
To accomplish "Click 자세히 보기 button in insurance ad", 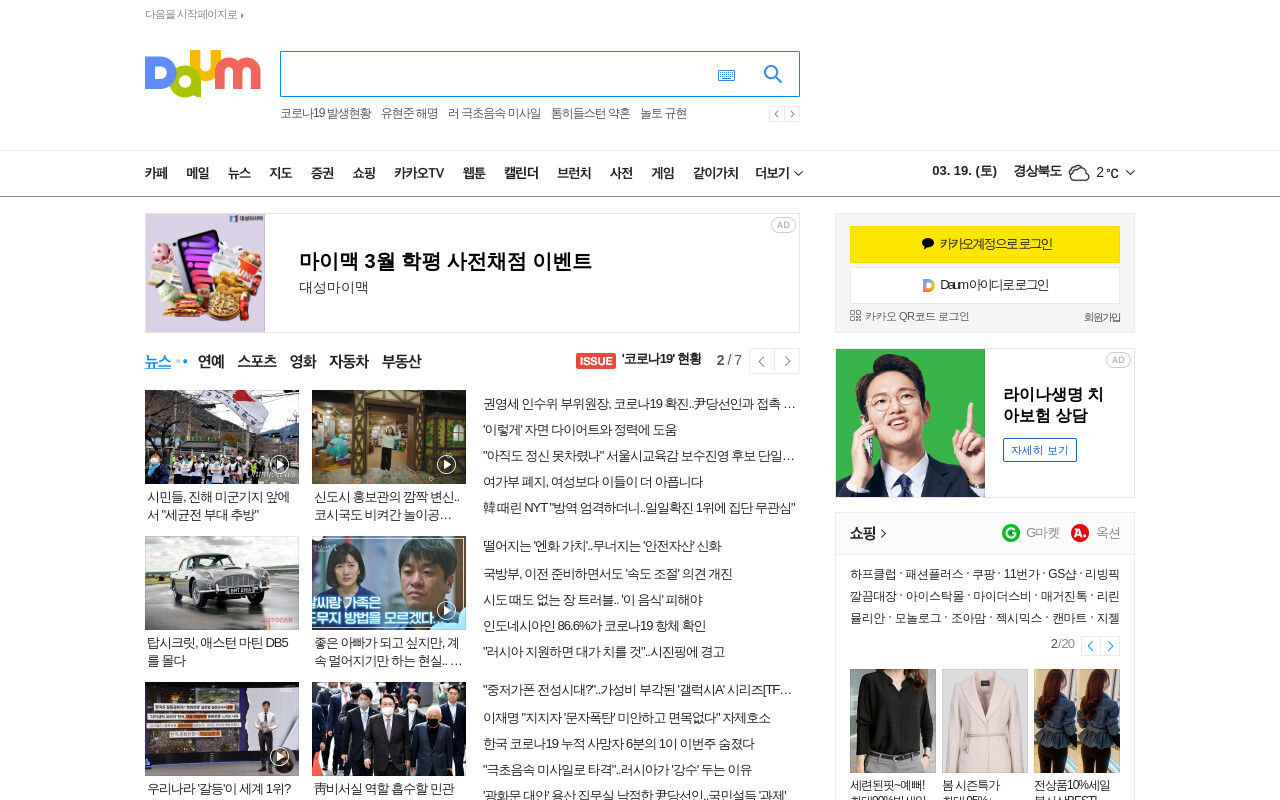I will [x=1040, y=450].
